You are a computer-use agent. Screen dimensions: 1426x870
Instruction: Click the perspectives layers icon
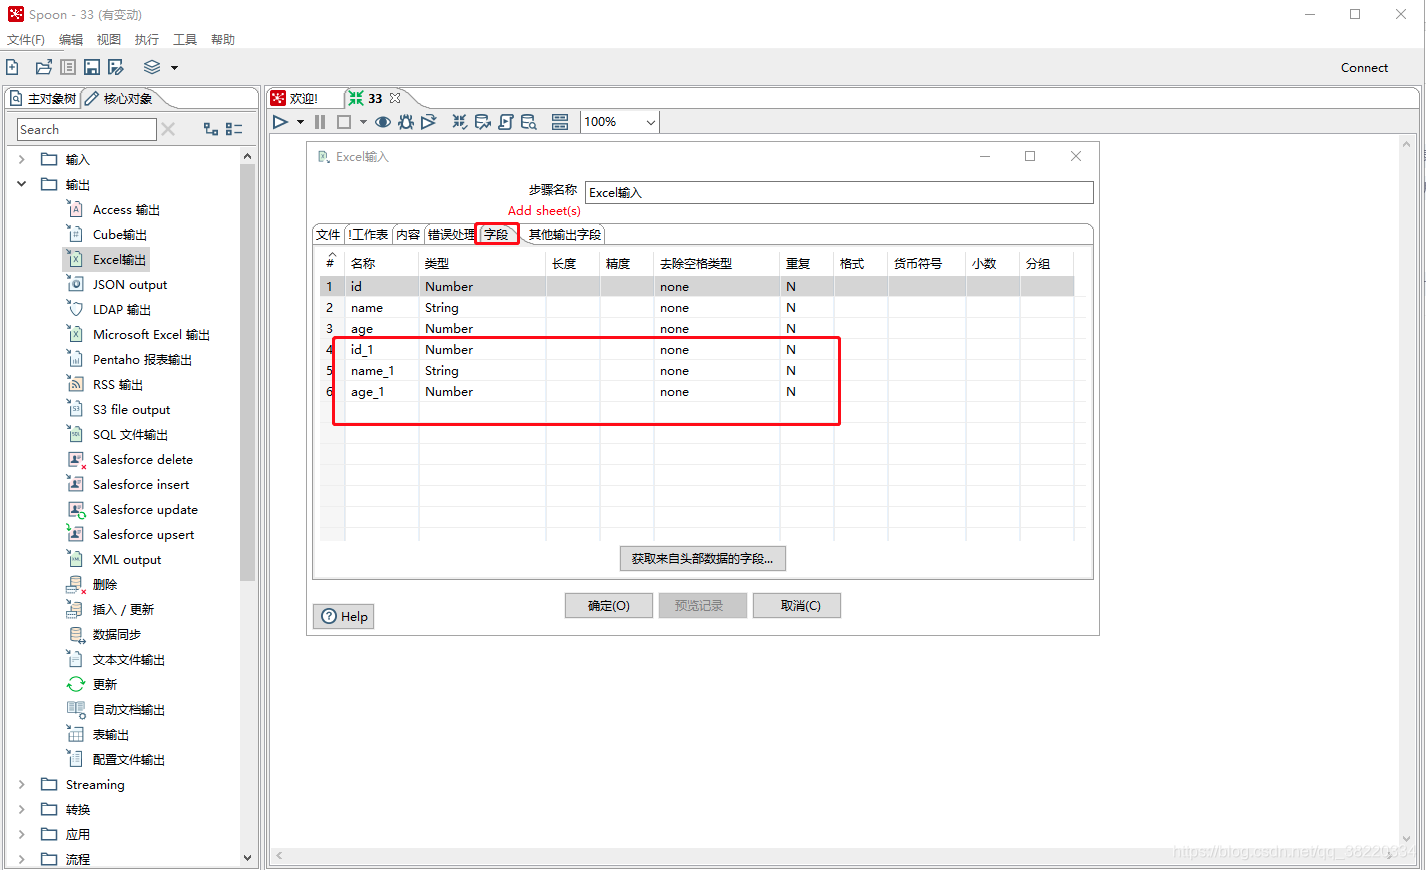click(x=152, y=67)
